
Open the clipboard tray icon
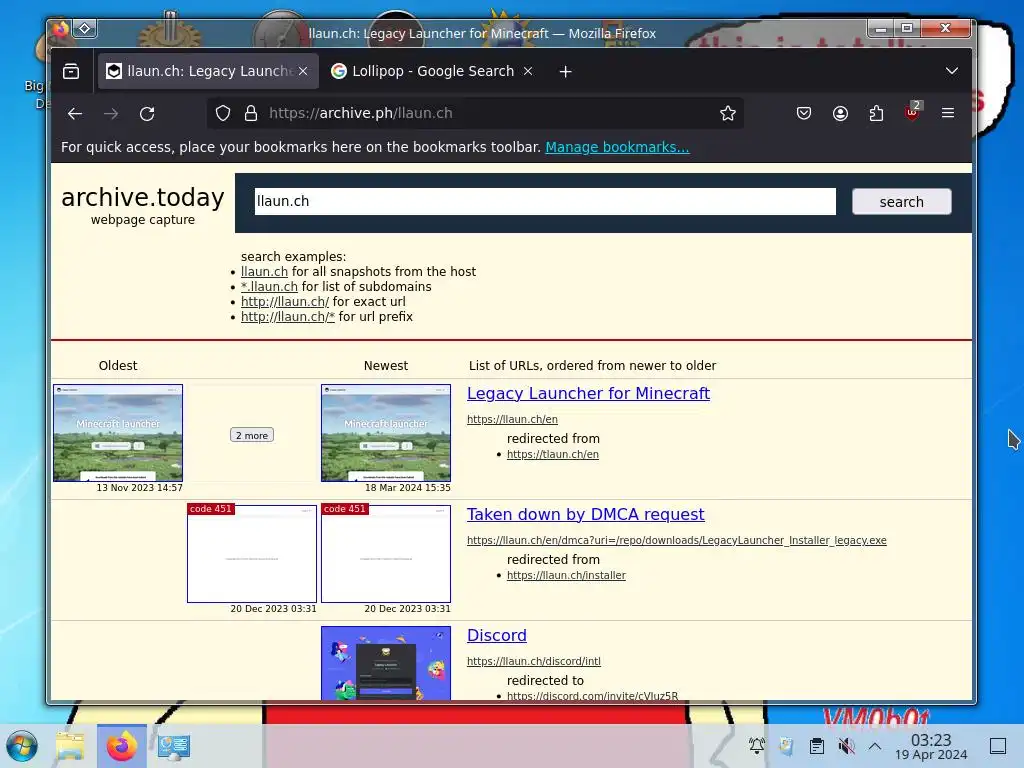click(x=816, y=746)
